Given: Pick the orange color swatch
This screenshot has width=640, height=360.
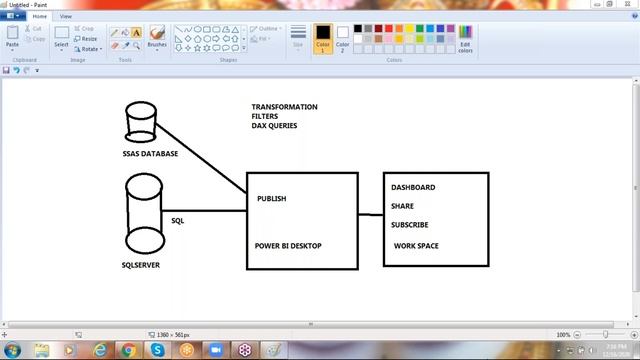Looking at the screenshot, I should tap(399, 29).
